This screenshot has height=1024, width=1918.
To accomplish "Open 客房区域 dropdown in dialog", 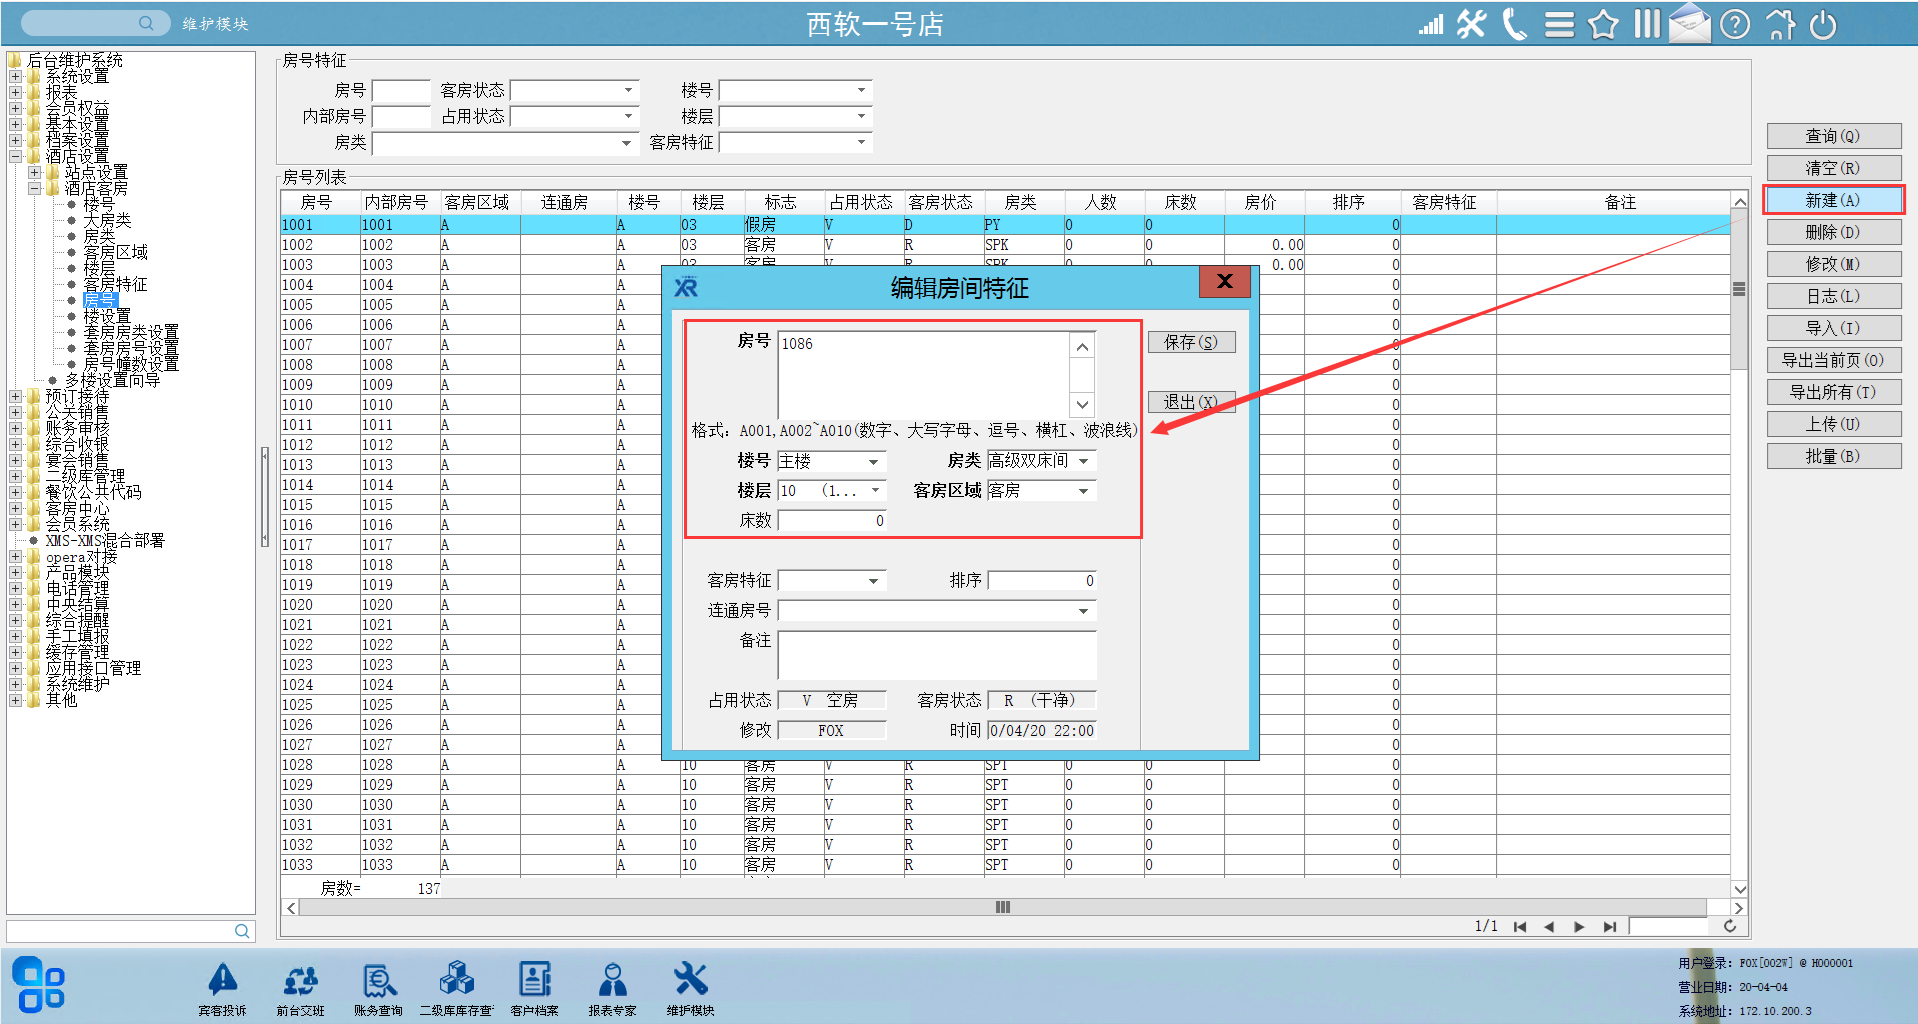I will point(1083,491).
